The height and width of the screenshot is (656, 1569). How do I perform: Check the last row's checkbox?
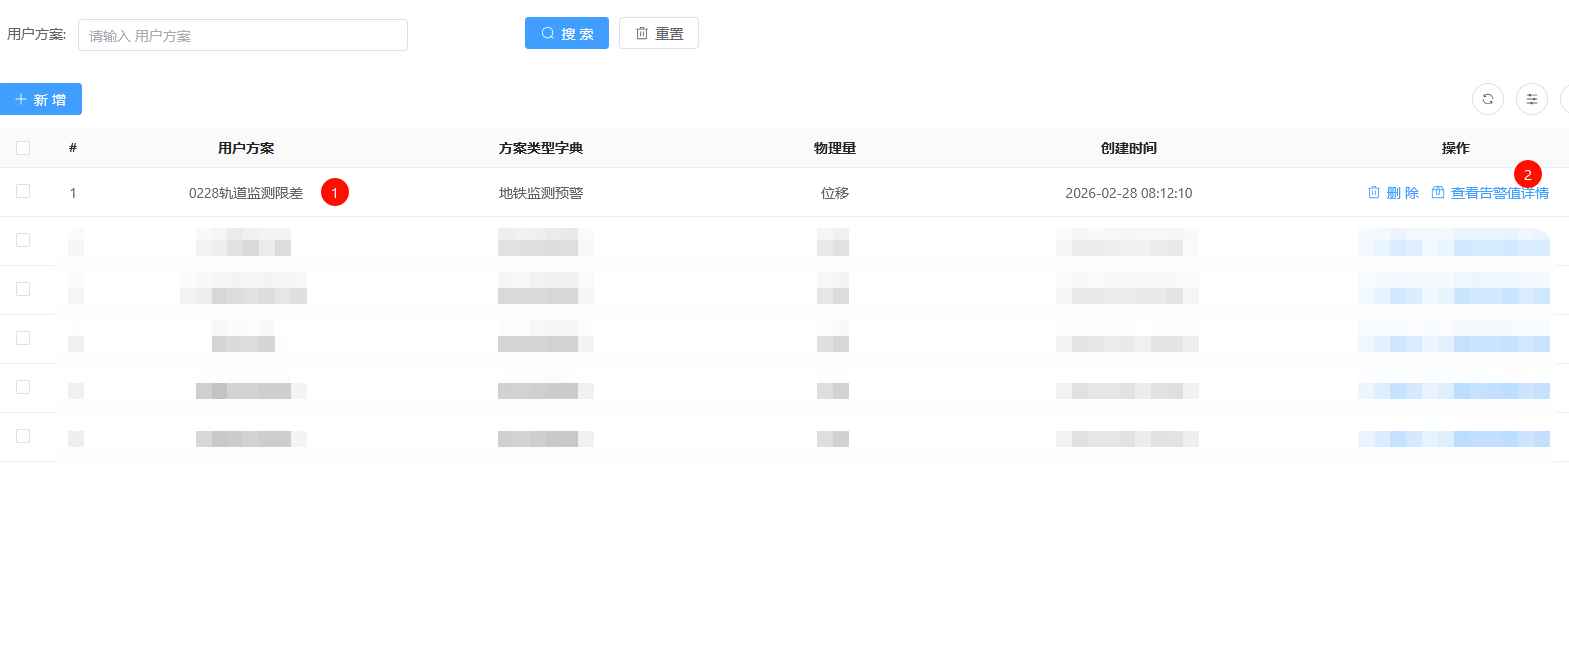coord(23,436)
